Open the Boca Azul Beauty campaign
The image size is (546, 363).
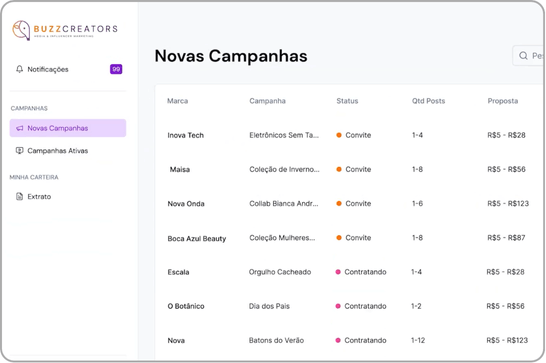(349, 238)
